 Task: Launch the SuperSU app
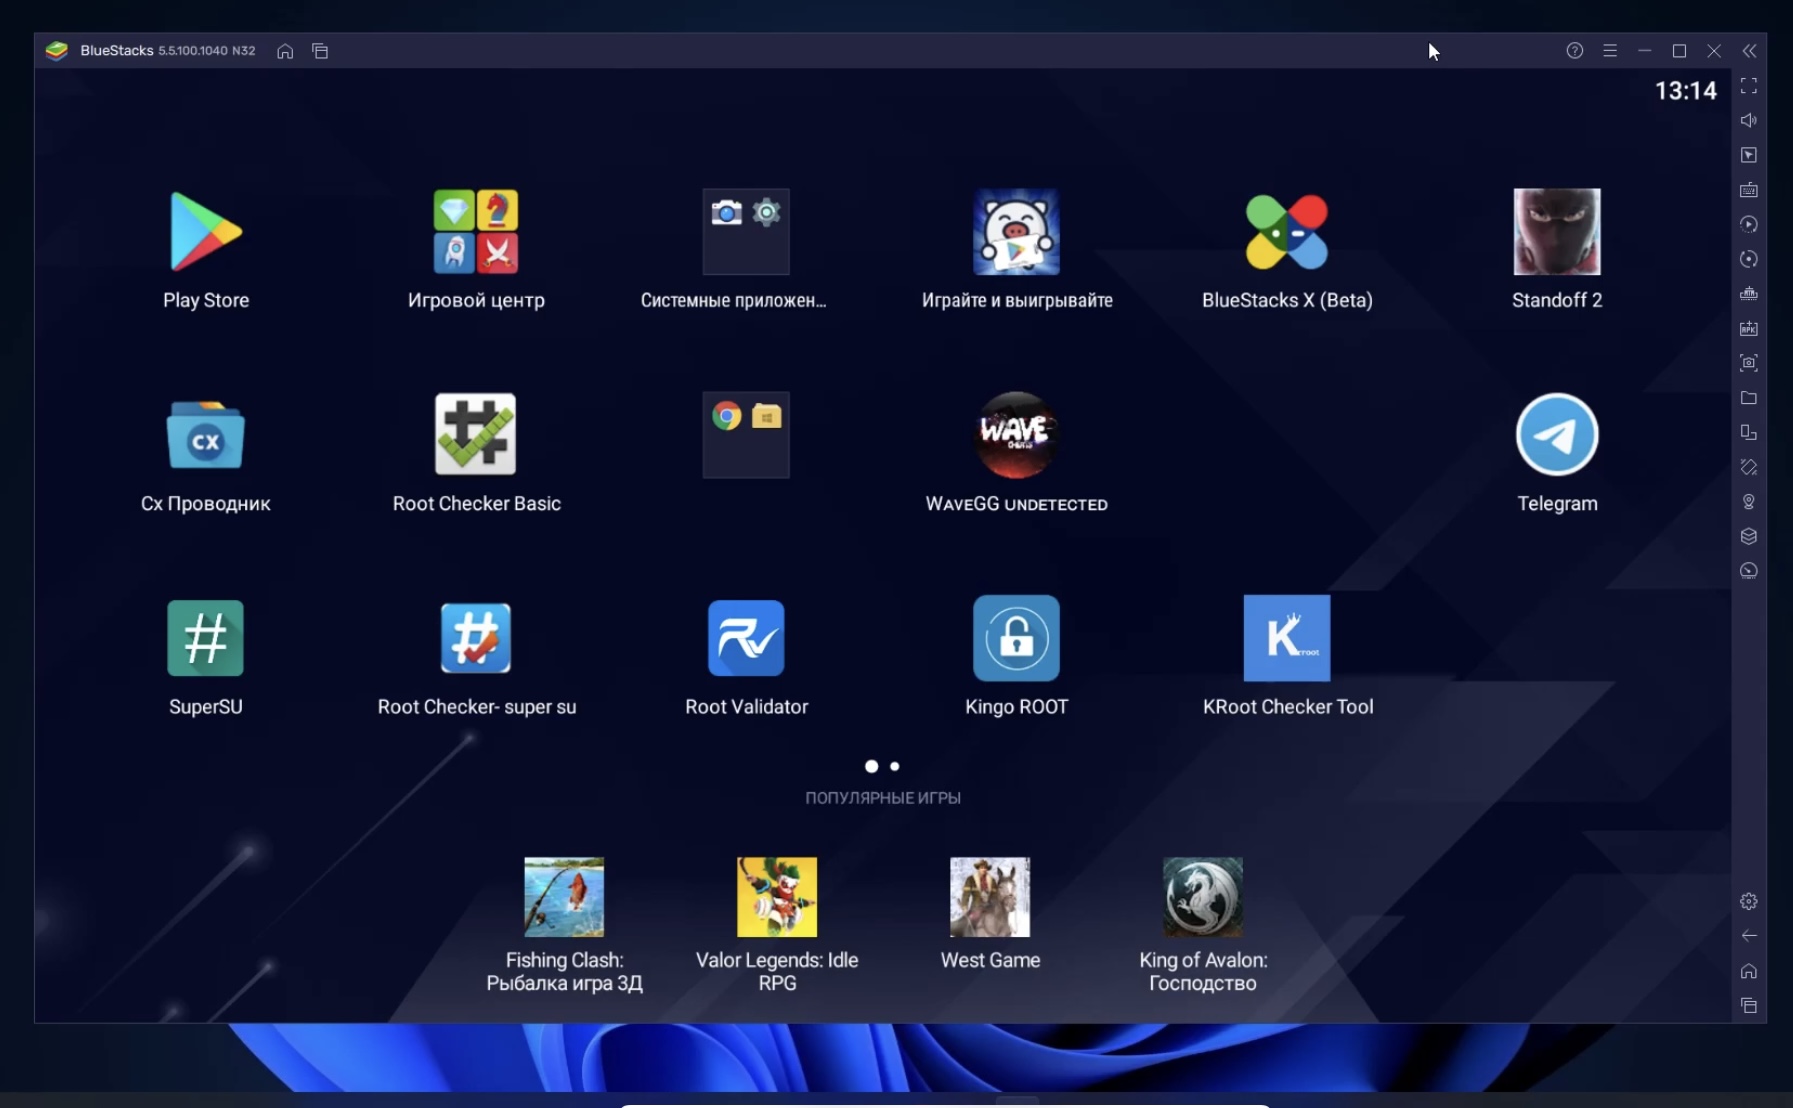tap(206, 638)
